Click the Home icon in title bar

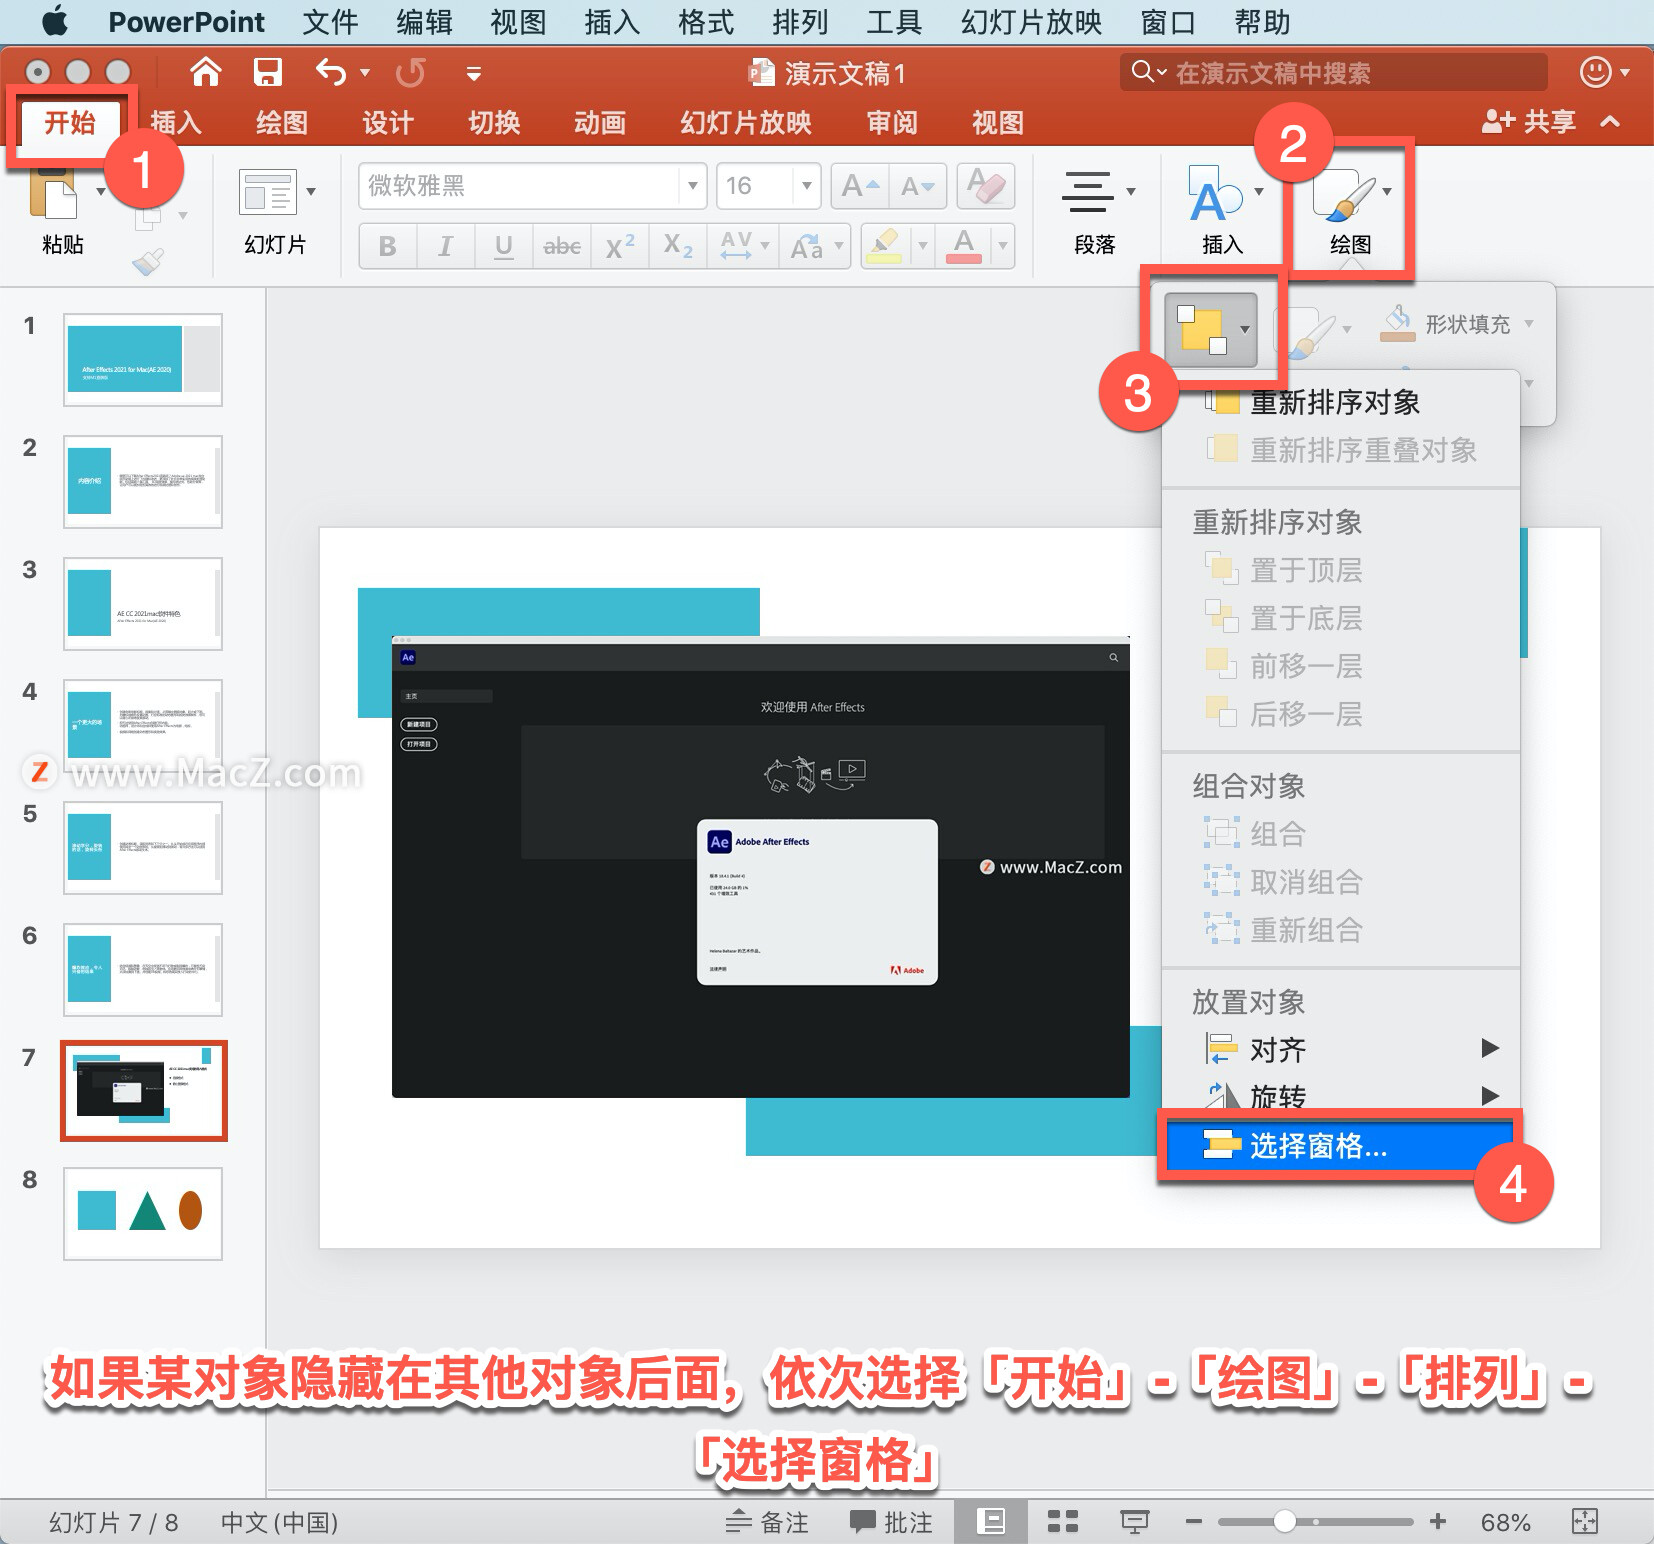206,72
